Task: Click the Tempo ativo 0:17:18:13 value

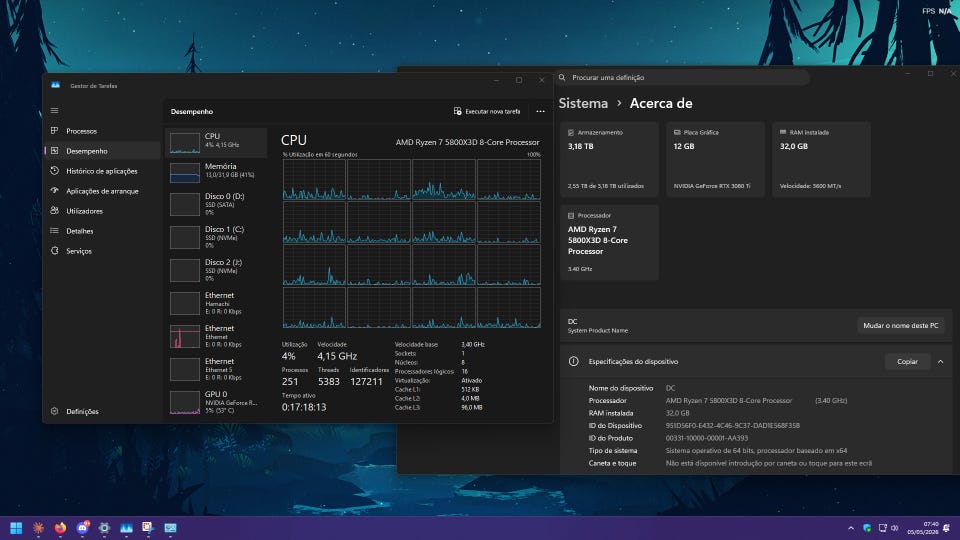Action: pyautogui.click(x=304, y=407)
